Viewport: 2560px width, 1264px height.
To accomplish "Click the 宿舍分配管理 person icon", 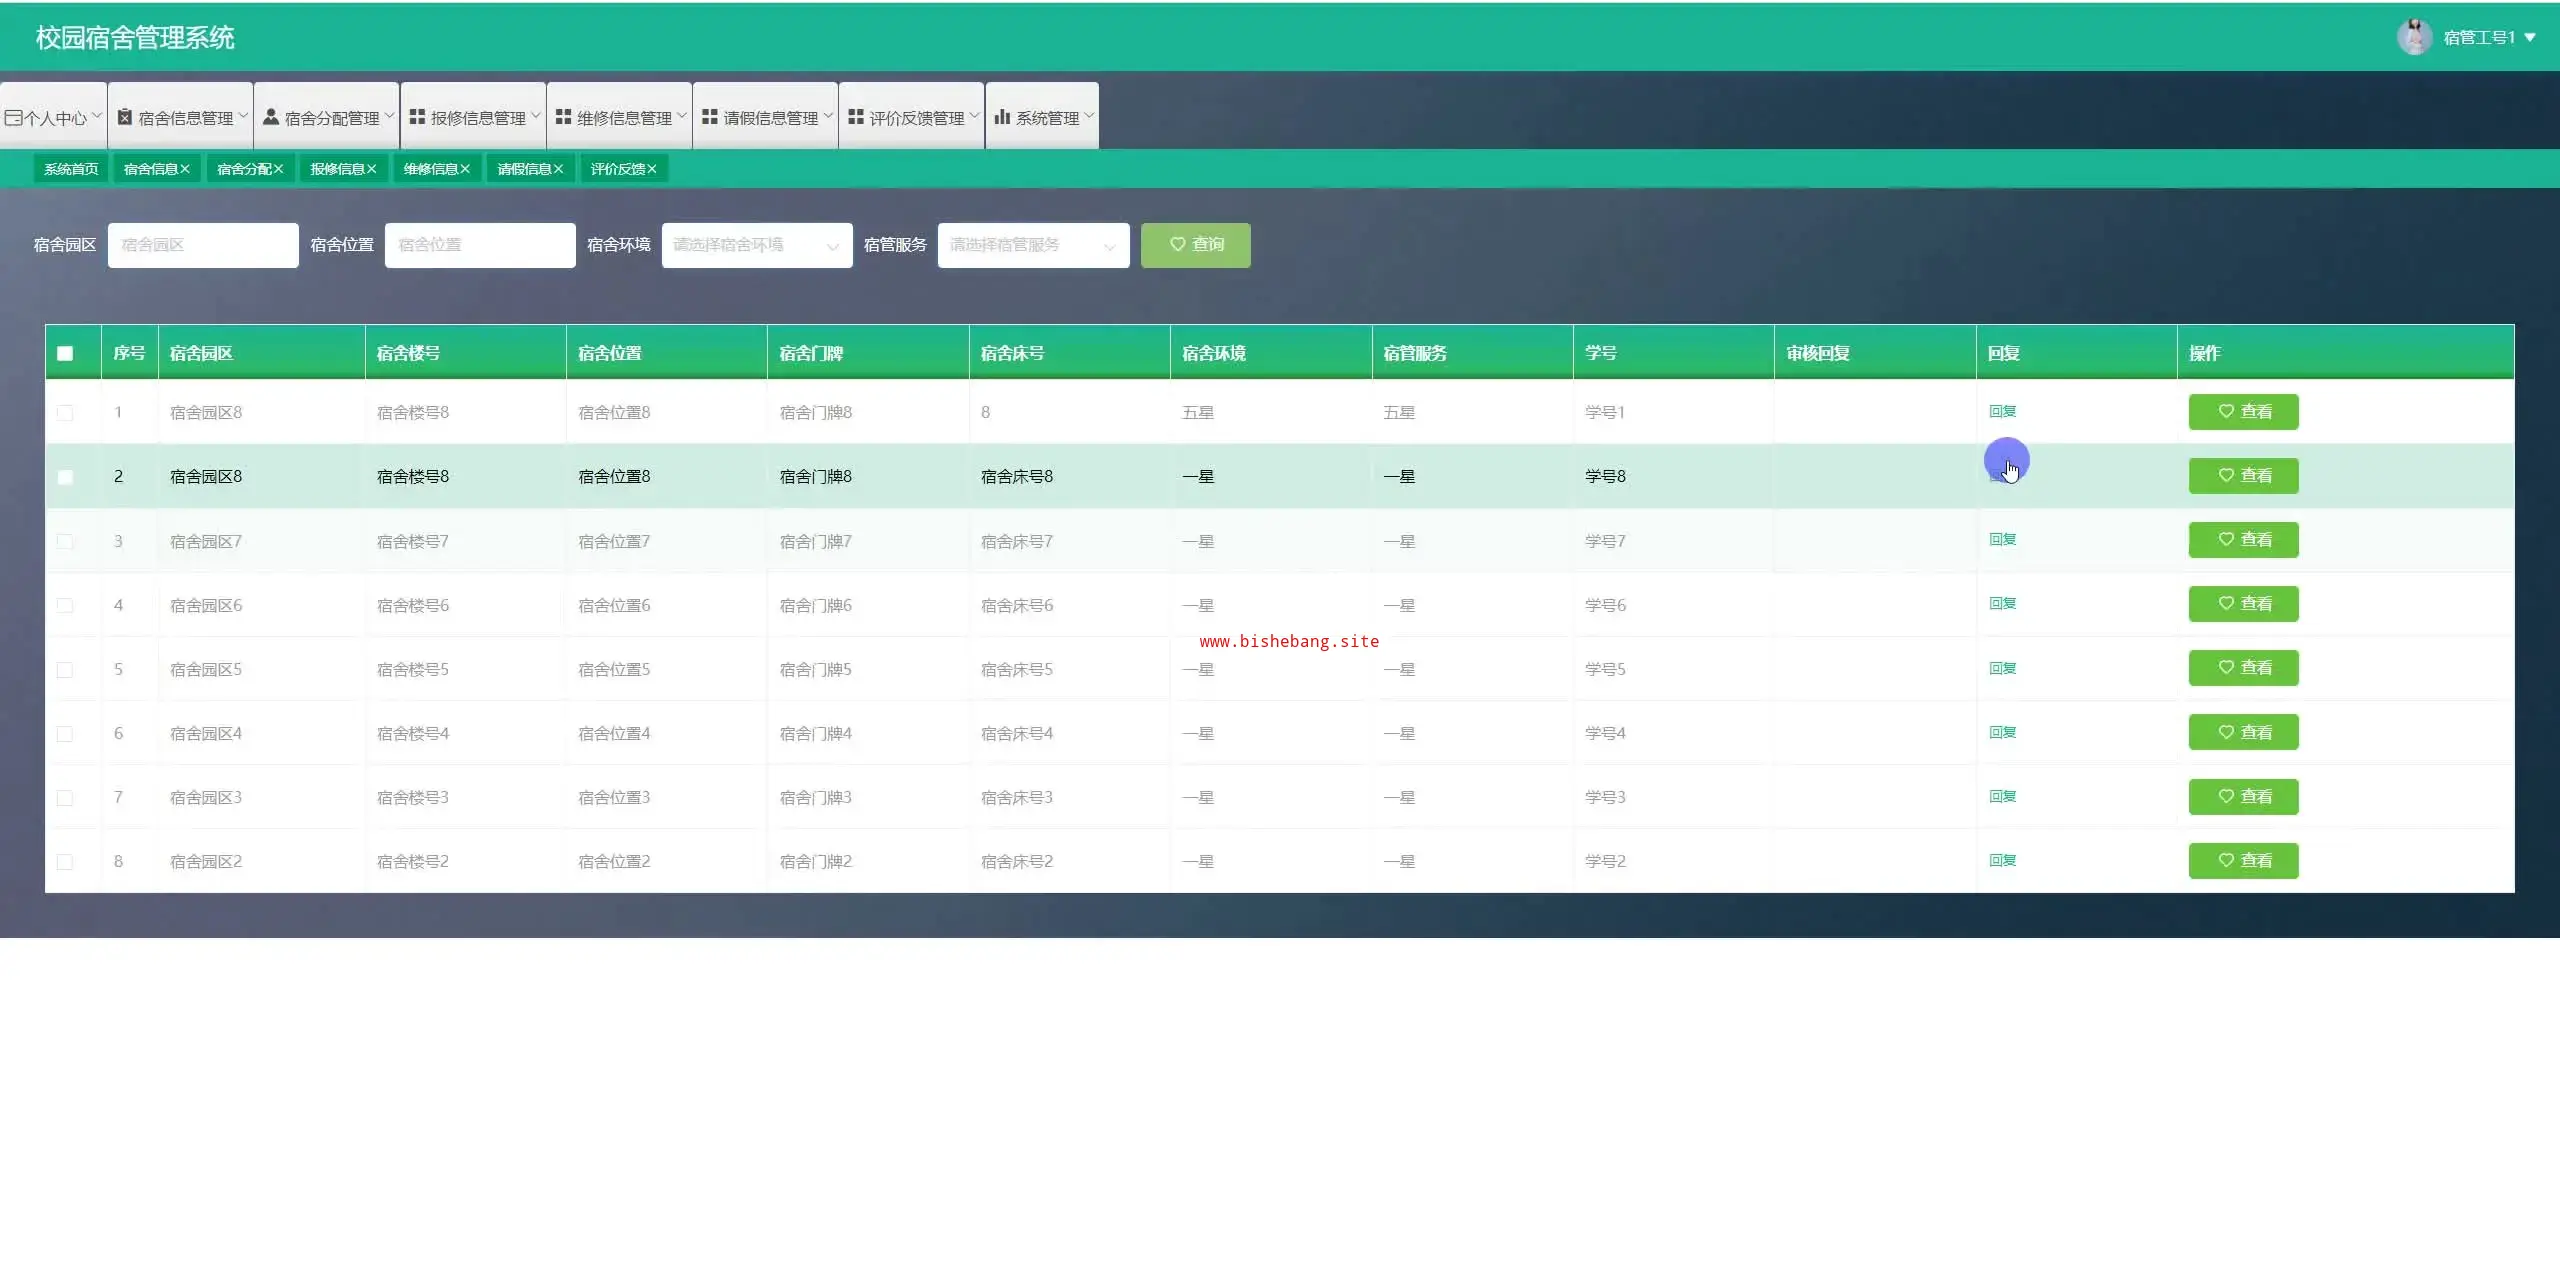I will click(271, 117).
